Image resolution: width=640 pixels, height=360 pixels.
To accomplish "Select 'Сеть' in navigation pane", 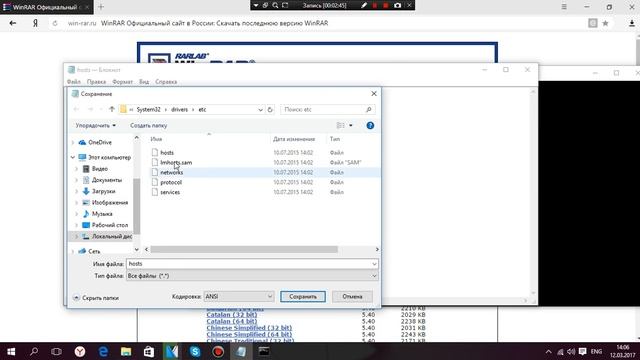I will (x=94, y=251).
